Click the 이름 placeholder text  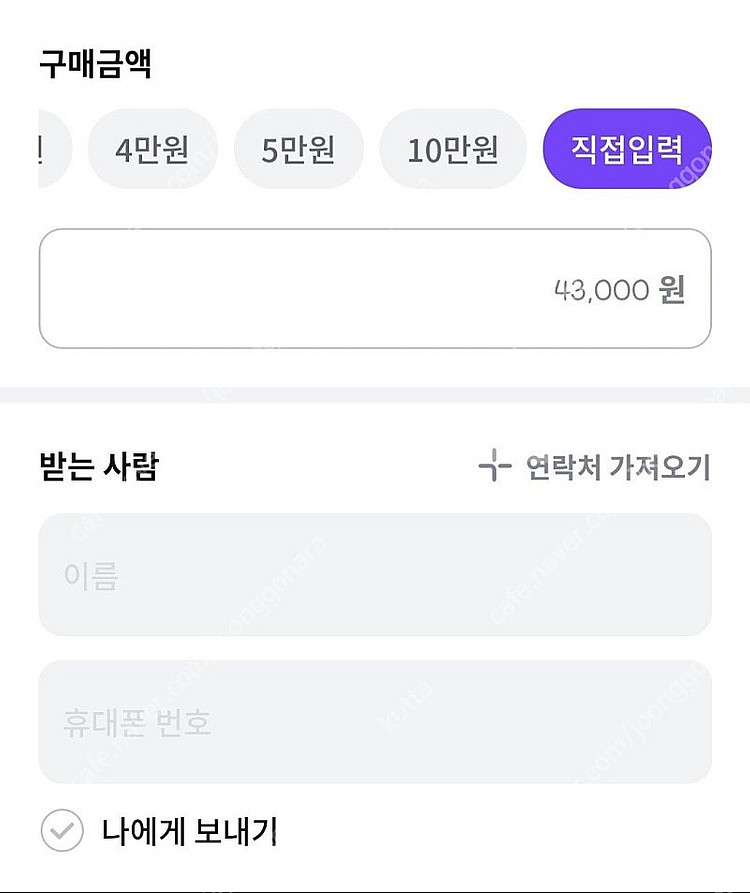click(x=91, y=576)
